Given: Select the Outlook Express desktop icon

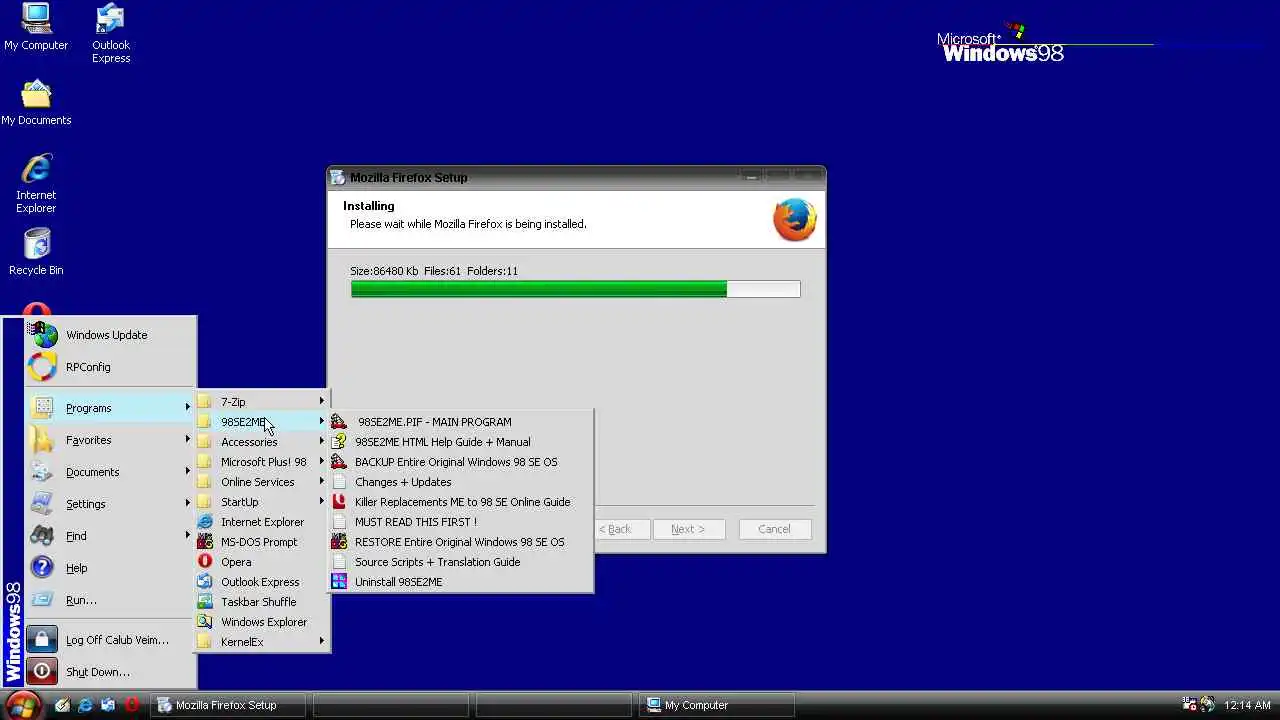Looking at the screenshot, I should tap(111, 33).
